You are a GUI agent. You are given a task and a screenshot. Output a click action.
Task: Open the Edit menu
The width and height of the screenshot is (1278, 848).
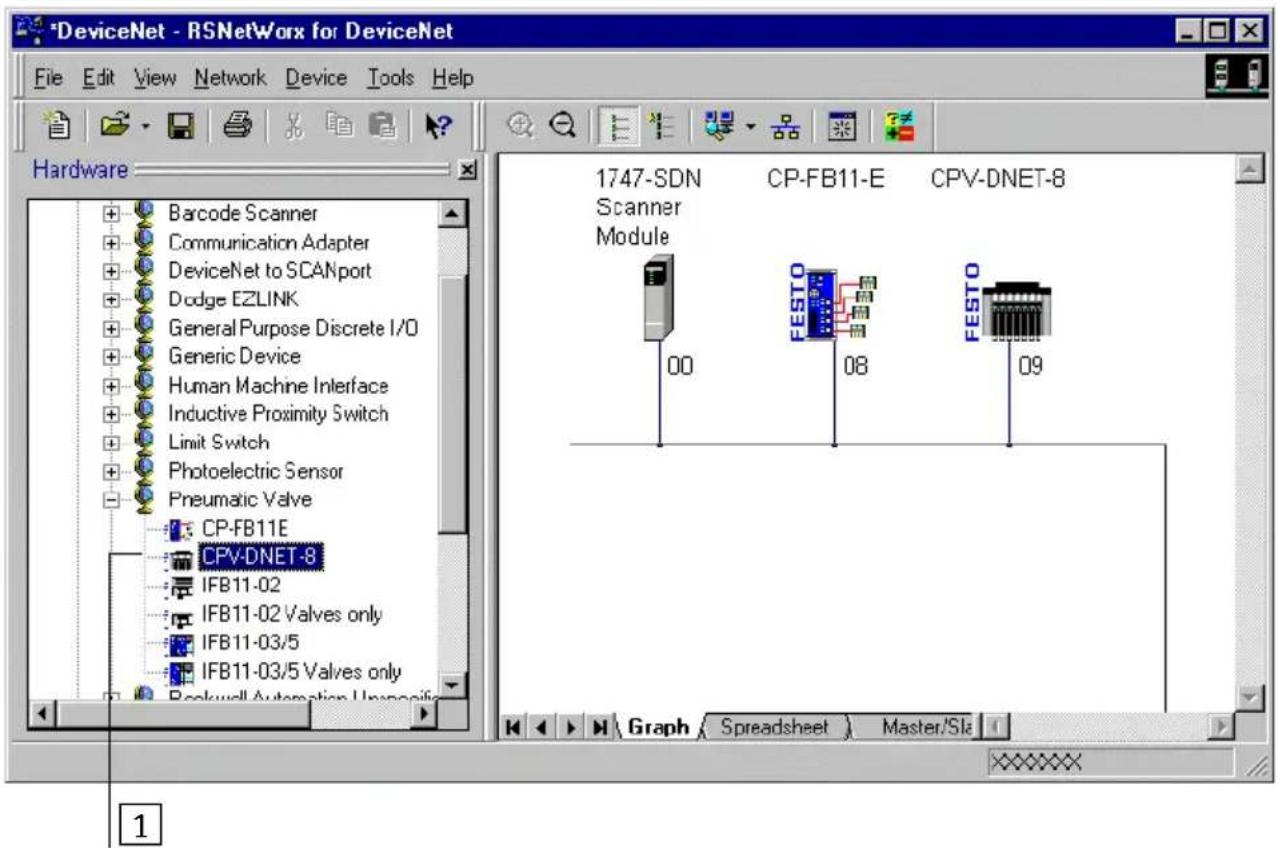point(98,77)
